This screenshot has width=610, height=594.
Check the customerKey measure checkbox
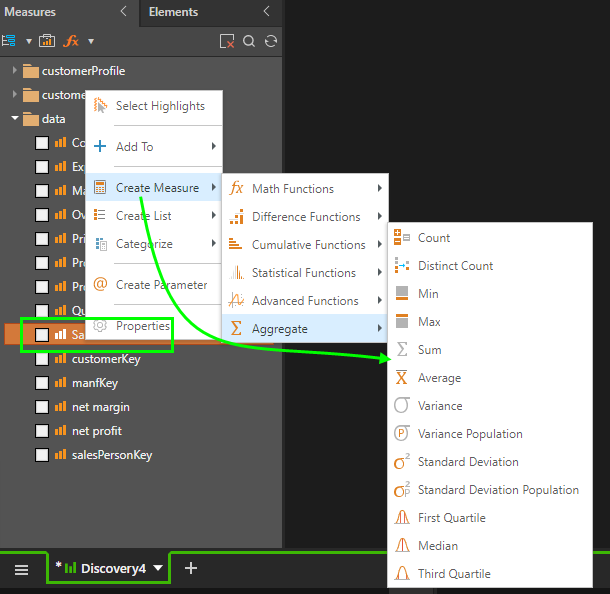pos(42,359)
